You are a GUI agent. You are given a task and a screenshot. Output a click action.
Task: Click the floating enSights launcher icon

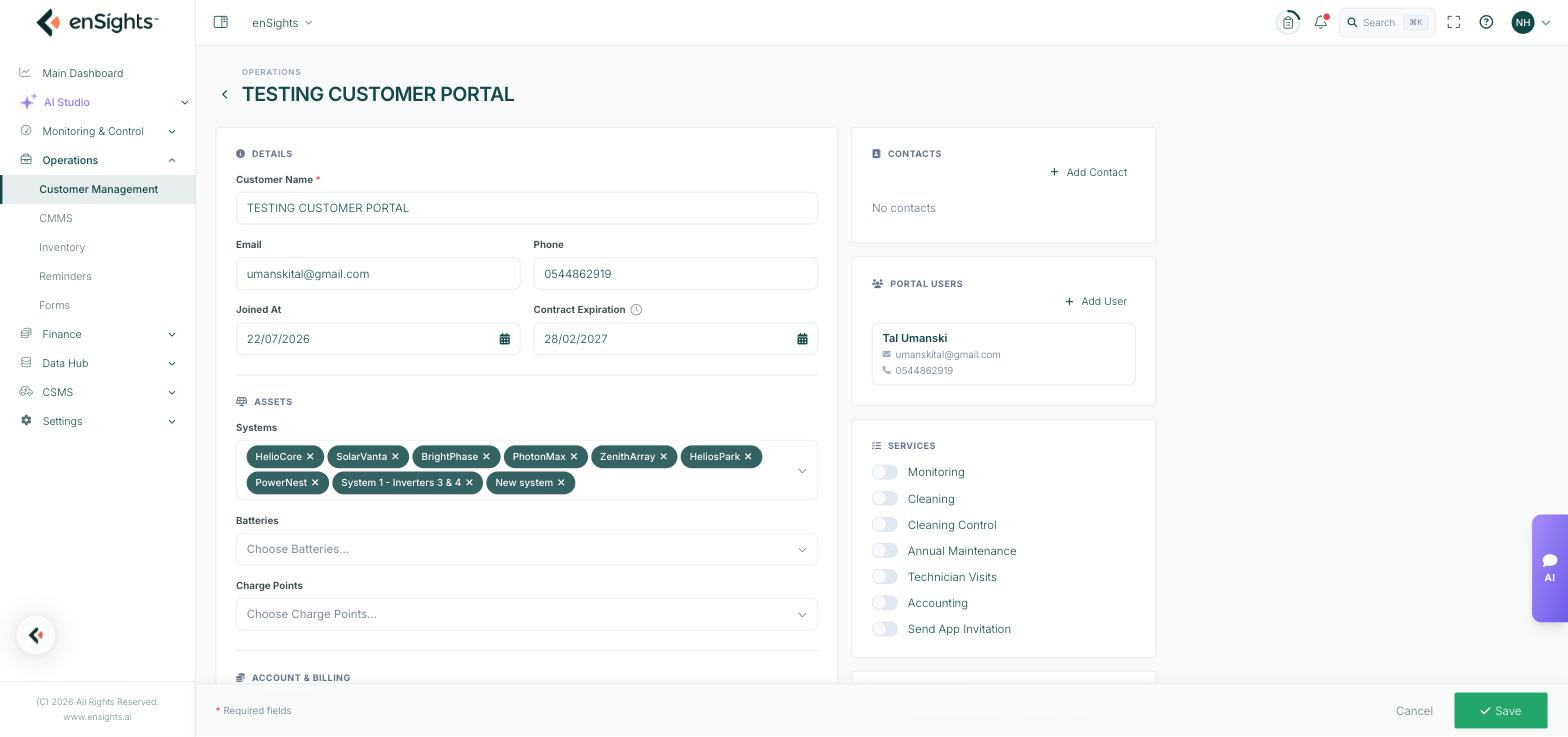pyautogui.click(x=36, y=636)
